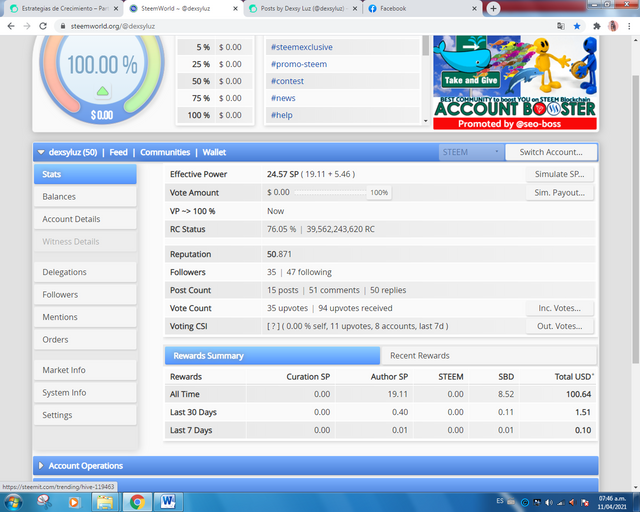The image size is (640, 512).
Task: Open the snipping tool icon in the taskbar
Action: pyautogui.click(x=44, y=502)
